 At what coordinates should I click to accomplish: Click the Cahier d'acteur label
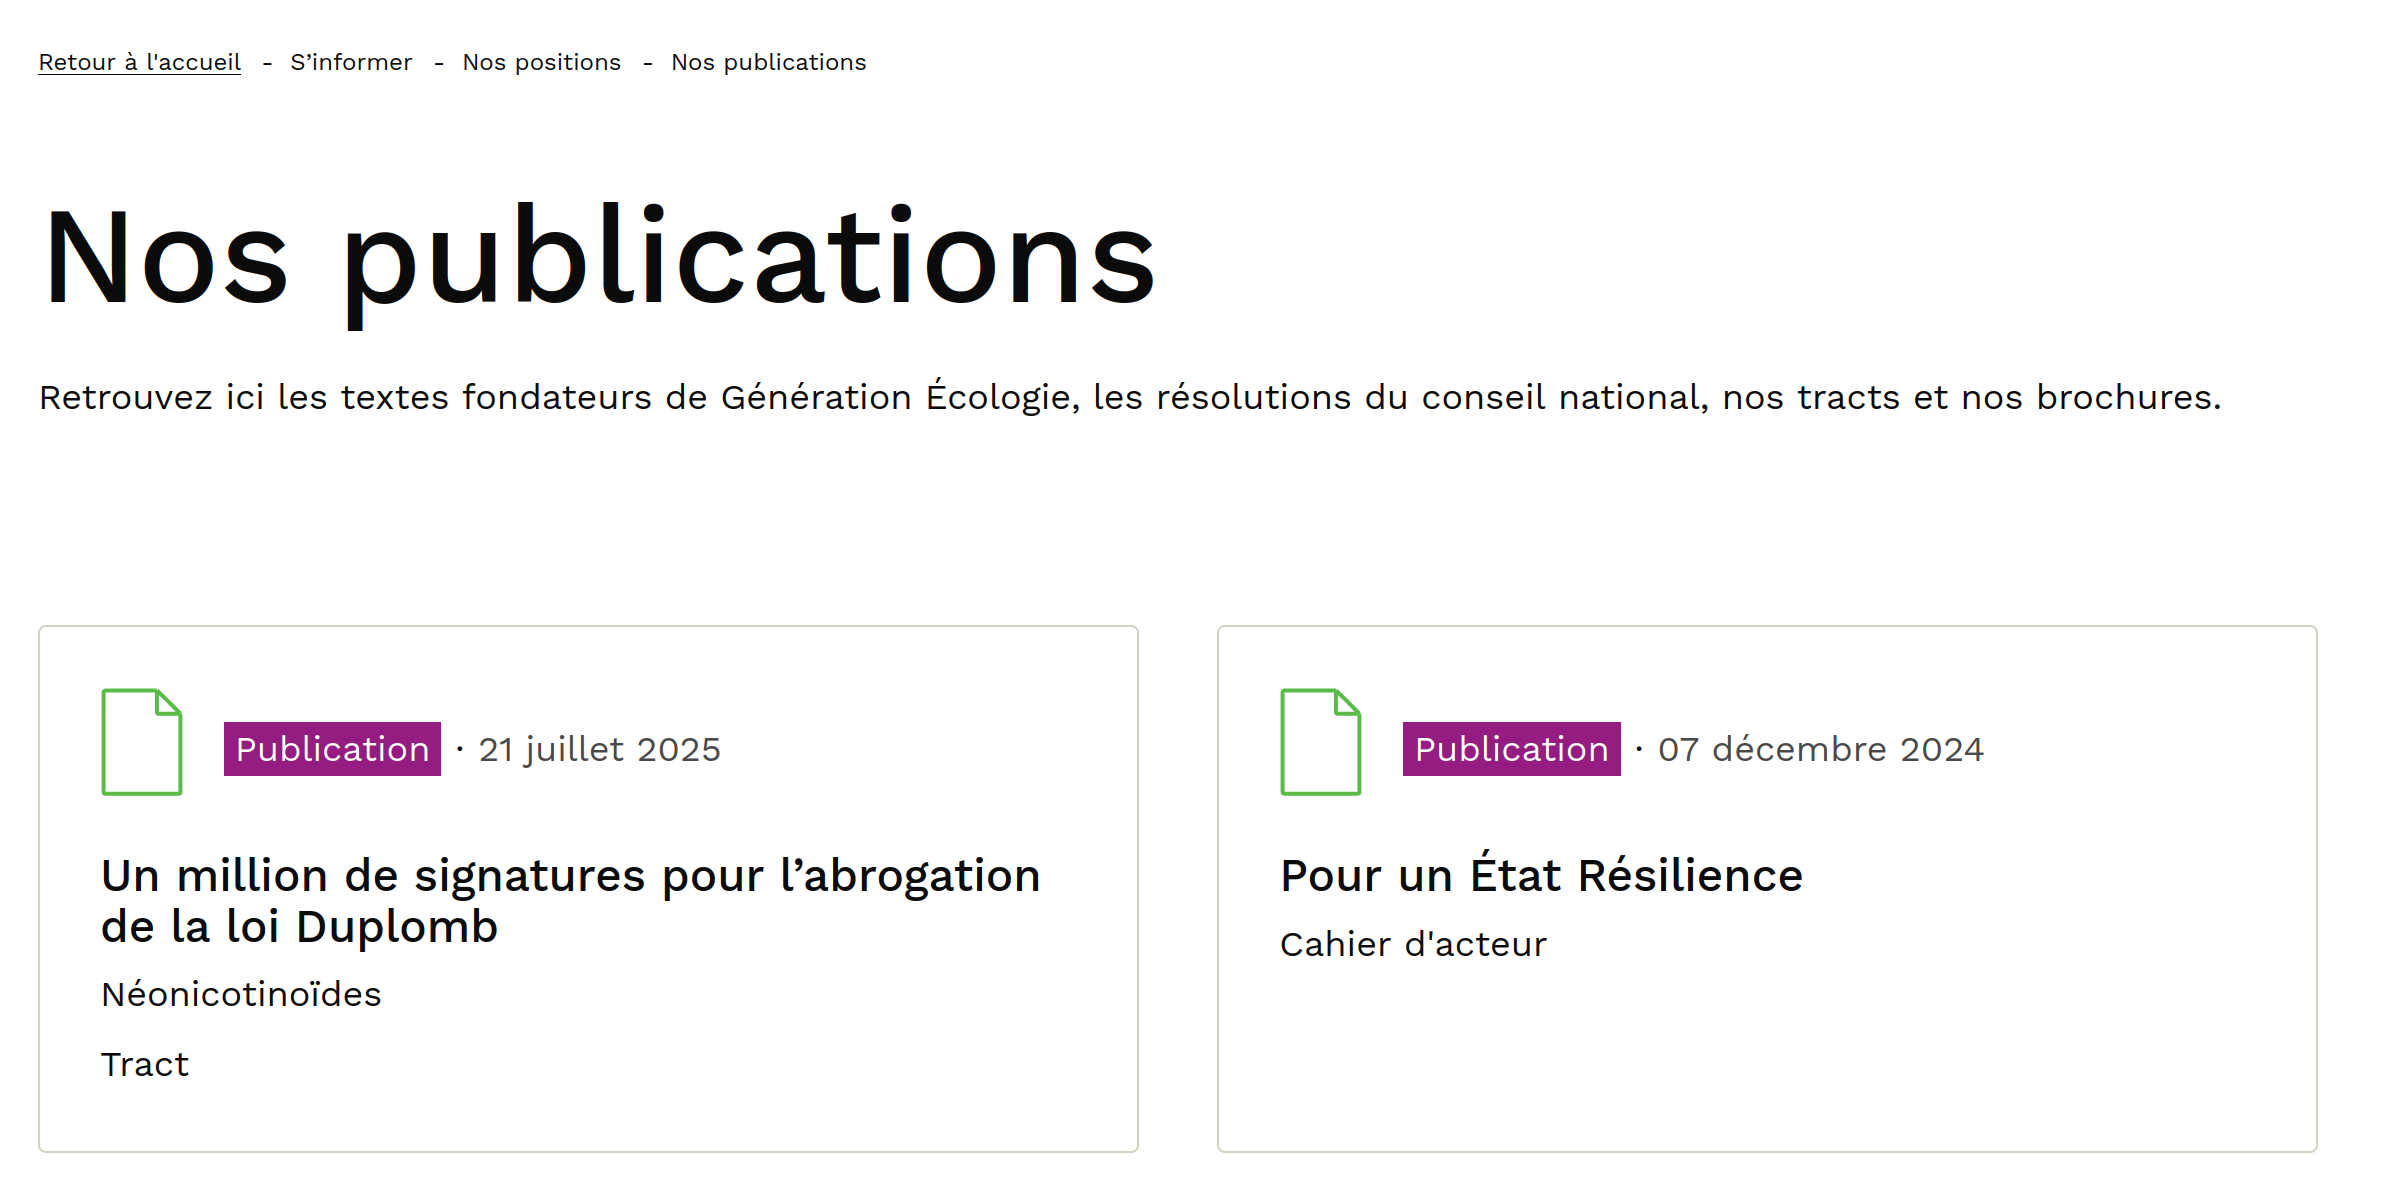click(x=1413, y=944)
